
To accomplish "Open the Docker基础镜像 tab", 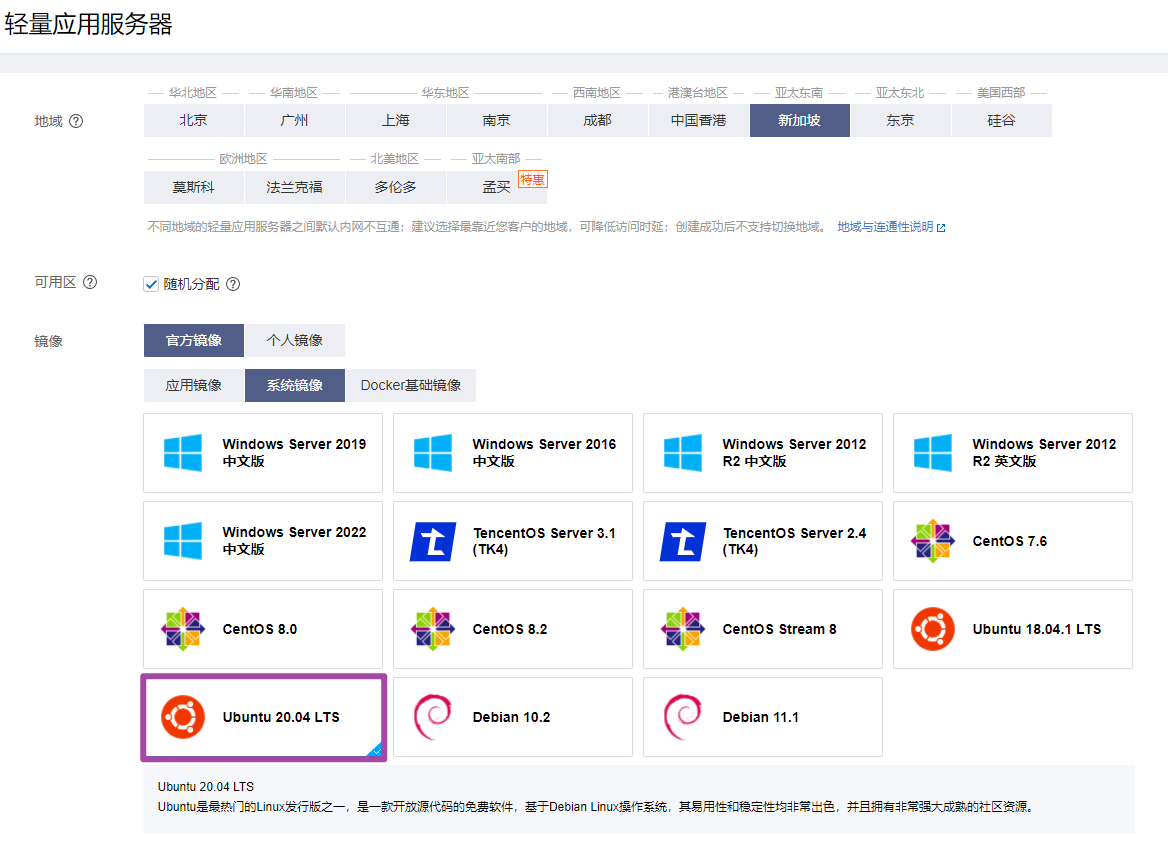I will 411,385.
